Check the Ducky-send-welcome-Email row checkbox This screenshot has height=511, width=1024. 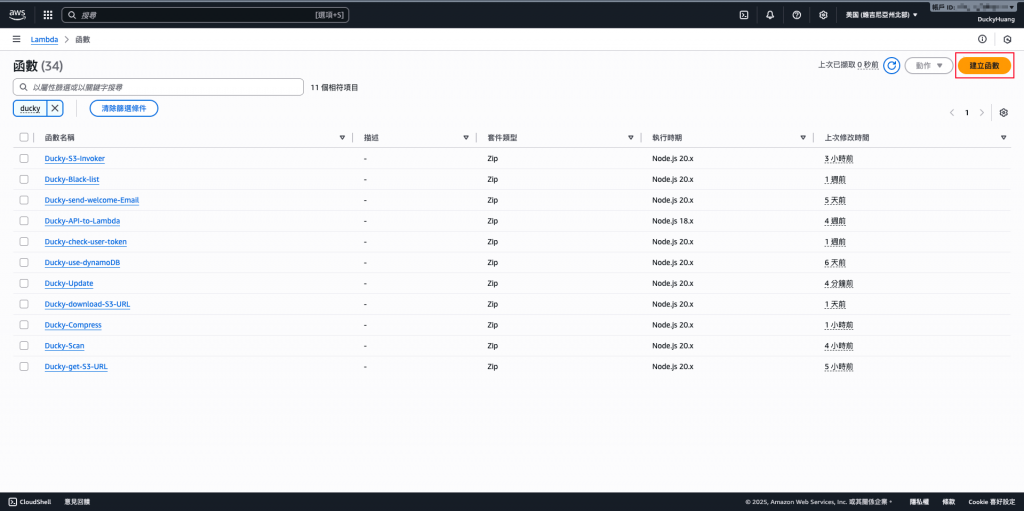pos(24,200)
